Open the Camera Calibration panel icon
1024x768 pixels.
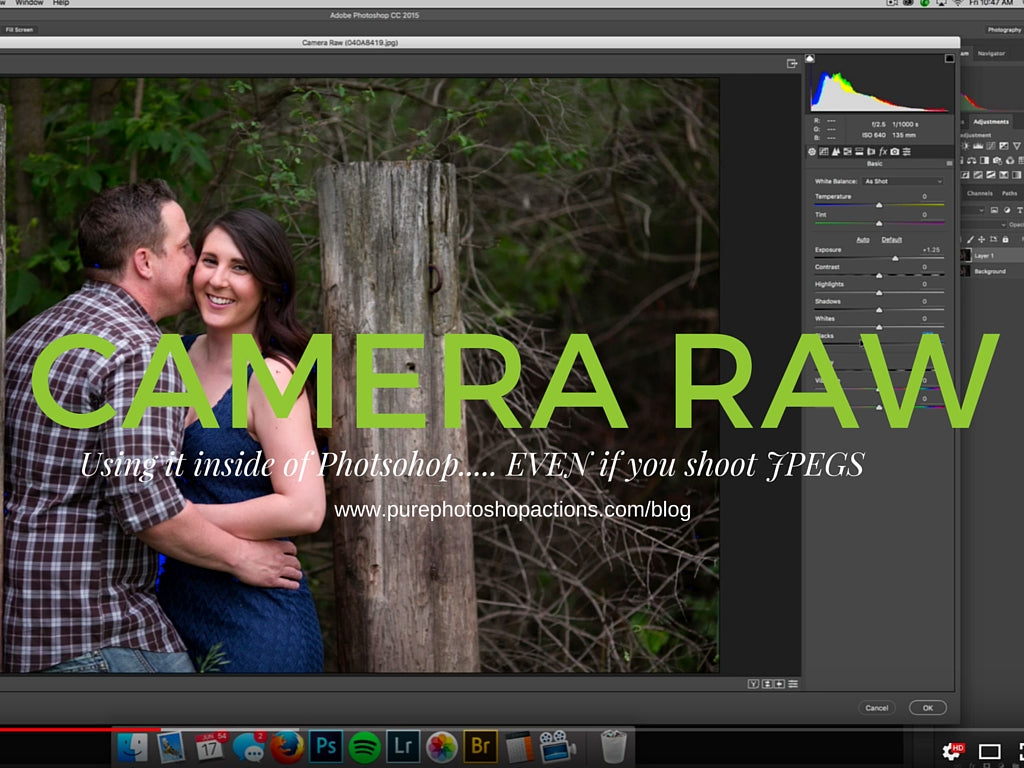[895, 152]
